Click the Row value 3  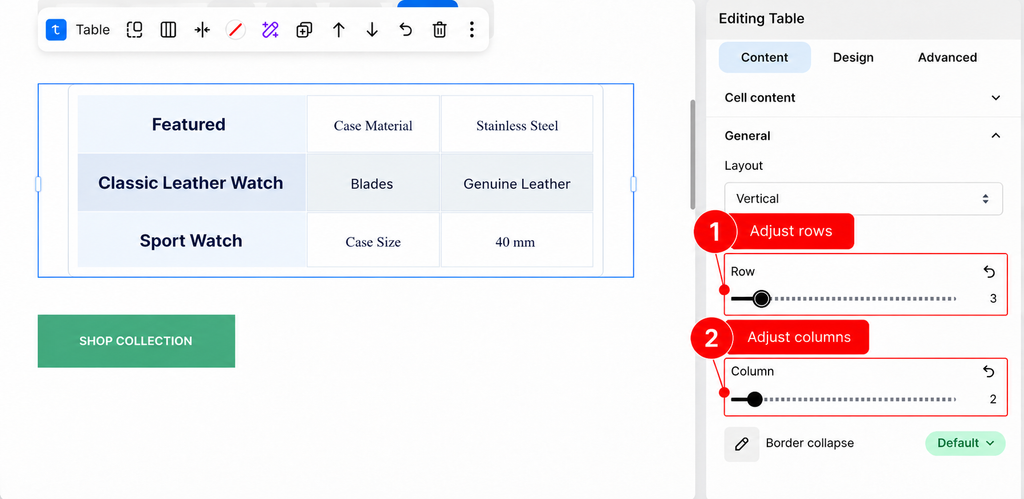pos(993,299)
